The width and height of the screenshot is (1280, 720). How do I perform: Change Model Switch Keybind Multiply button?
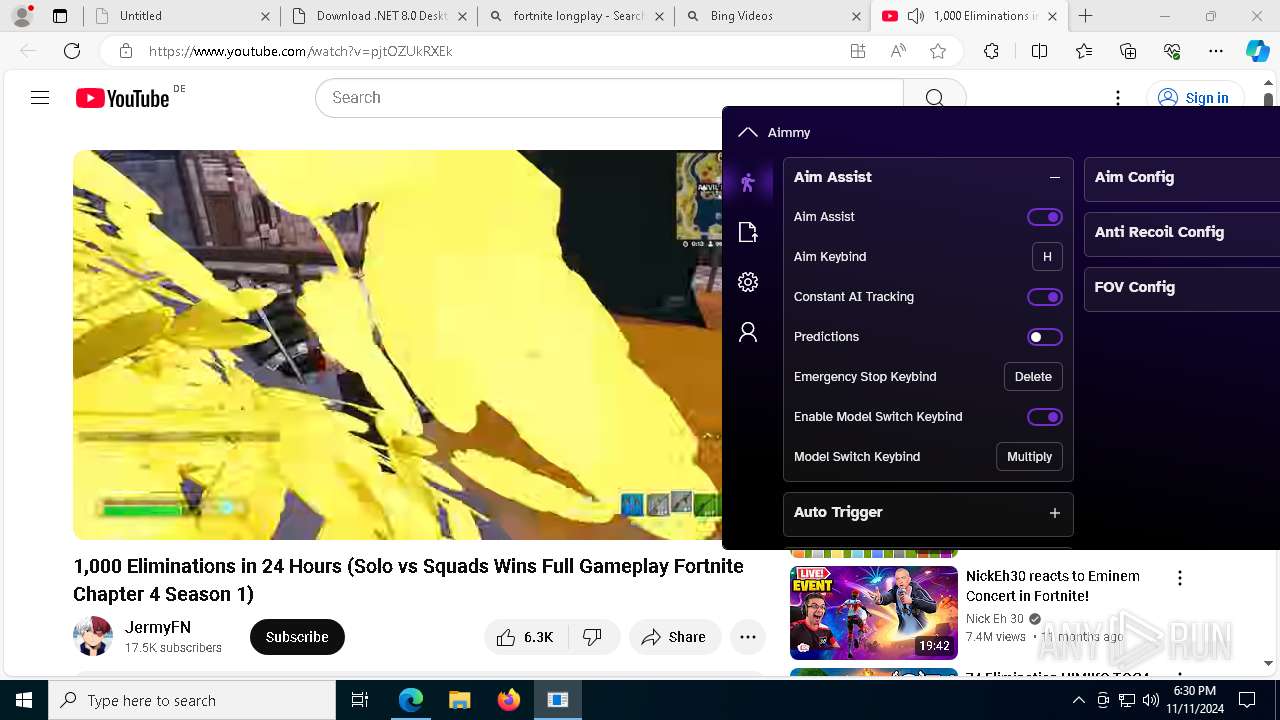[x=1029, y=457]
